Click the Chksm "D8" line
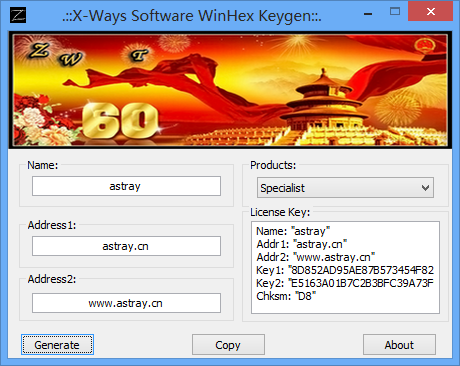Screen dimensions: 460x366 286,296
